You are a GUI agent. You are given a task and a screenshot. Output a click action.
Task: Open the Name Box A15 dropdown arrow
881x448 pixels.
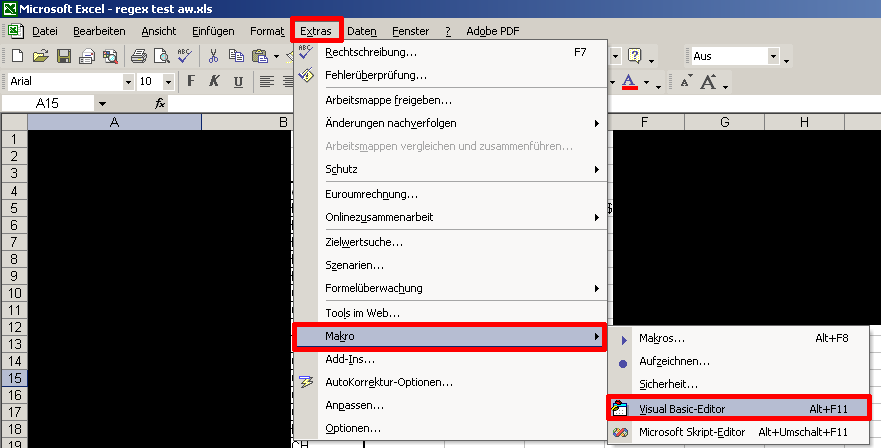102,103
